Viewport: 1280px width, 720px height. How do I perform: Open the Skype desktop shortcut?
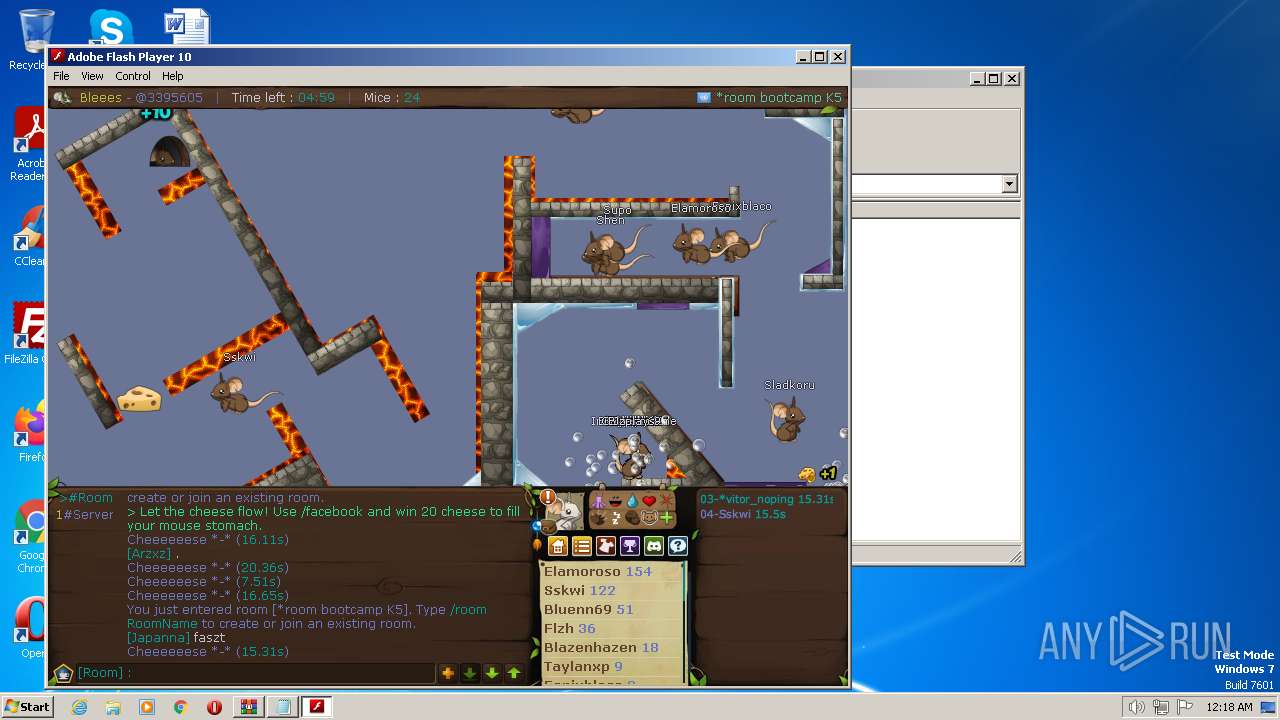[x=110, y=28]
